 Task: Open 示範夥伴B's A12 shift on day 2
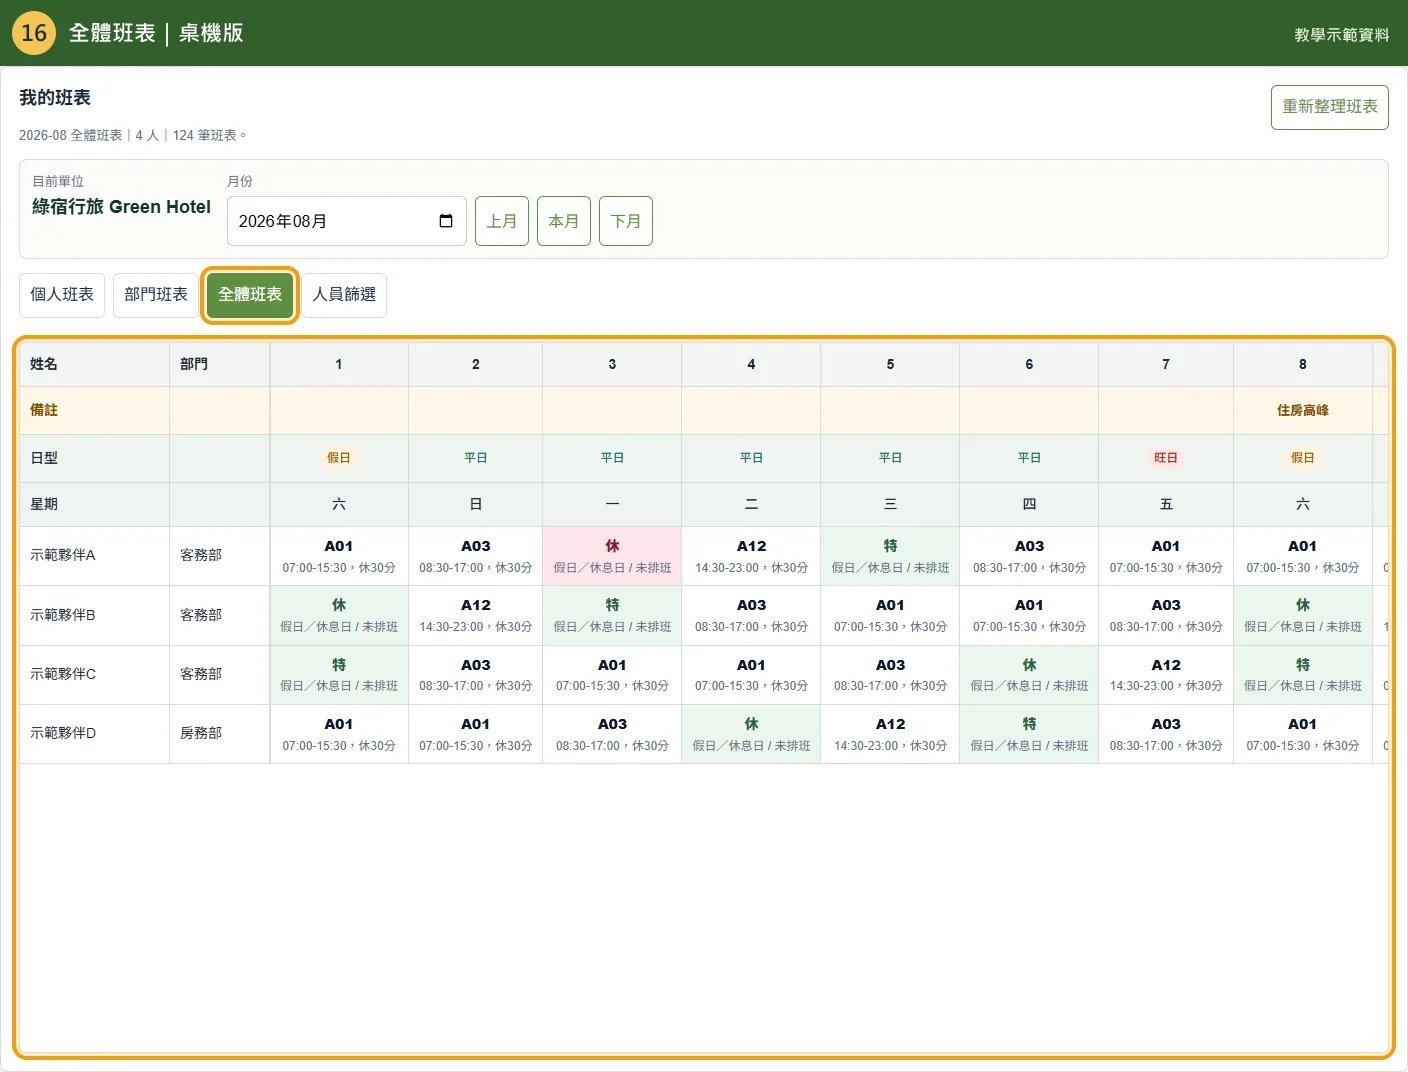tap(476, 615)
